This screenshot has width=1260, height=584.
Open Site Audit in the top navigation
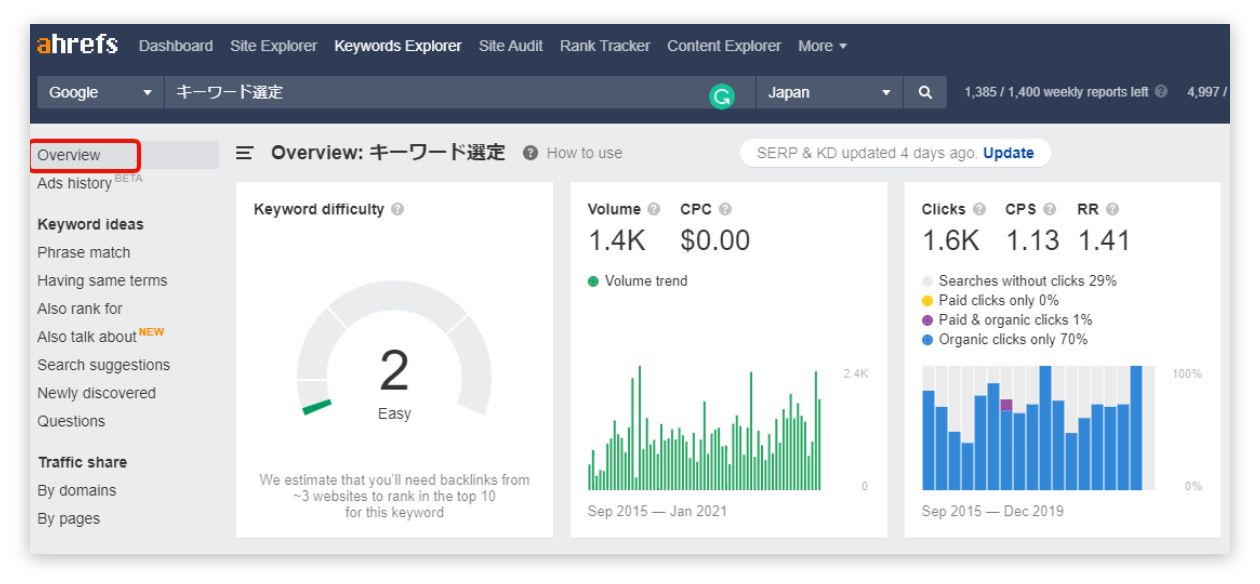tap(511, 46)
